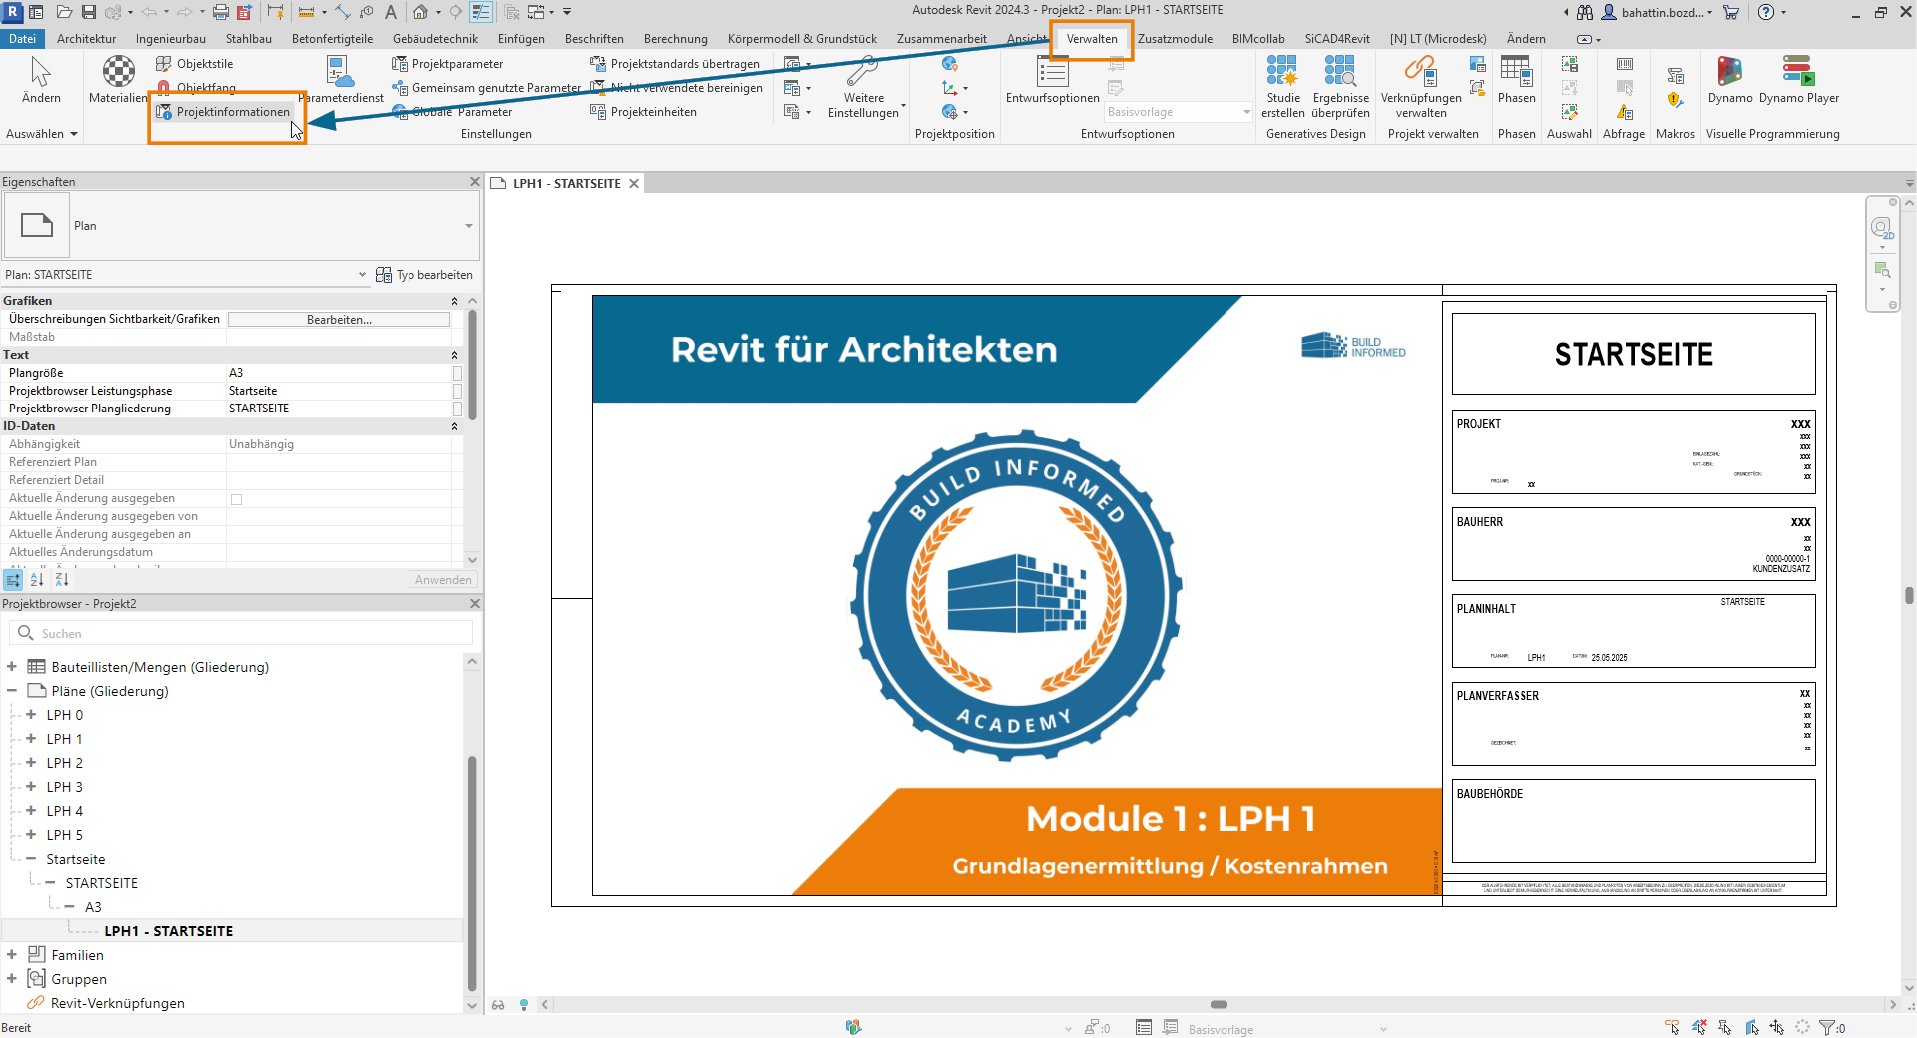The image size is (1917, 1038).
Task: Expand LPH 0 node
Action: pos(31,715)
